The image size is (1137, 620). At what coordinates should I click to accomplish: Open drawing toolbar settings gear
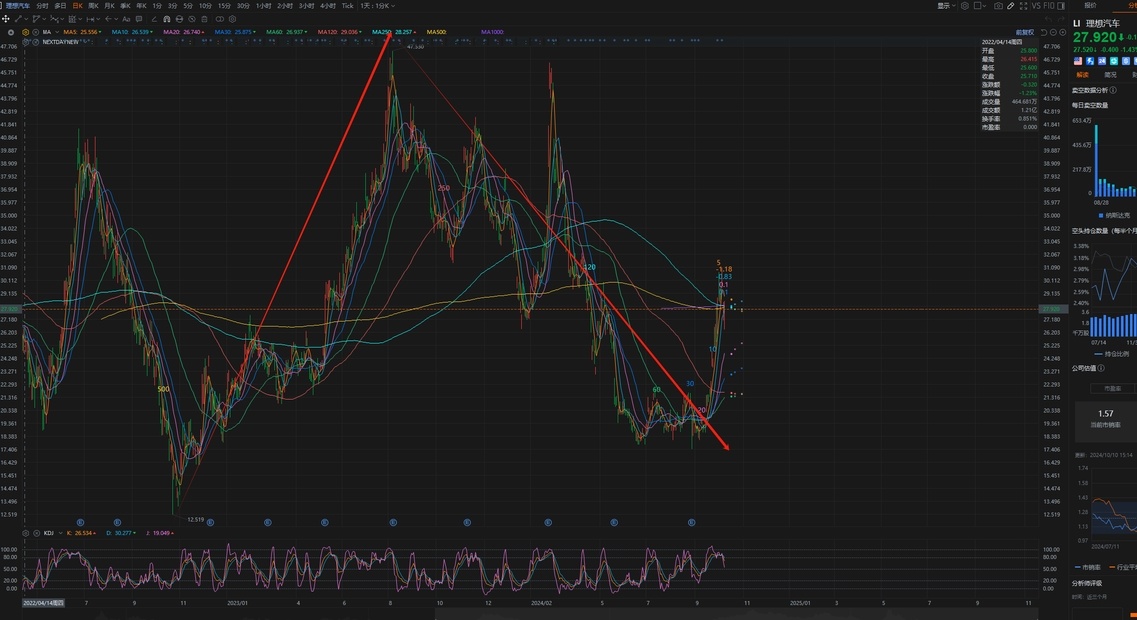tap(233, 19)
